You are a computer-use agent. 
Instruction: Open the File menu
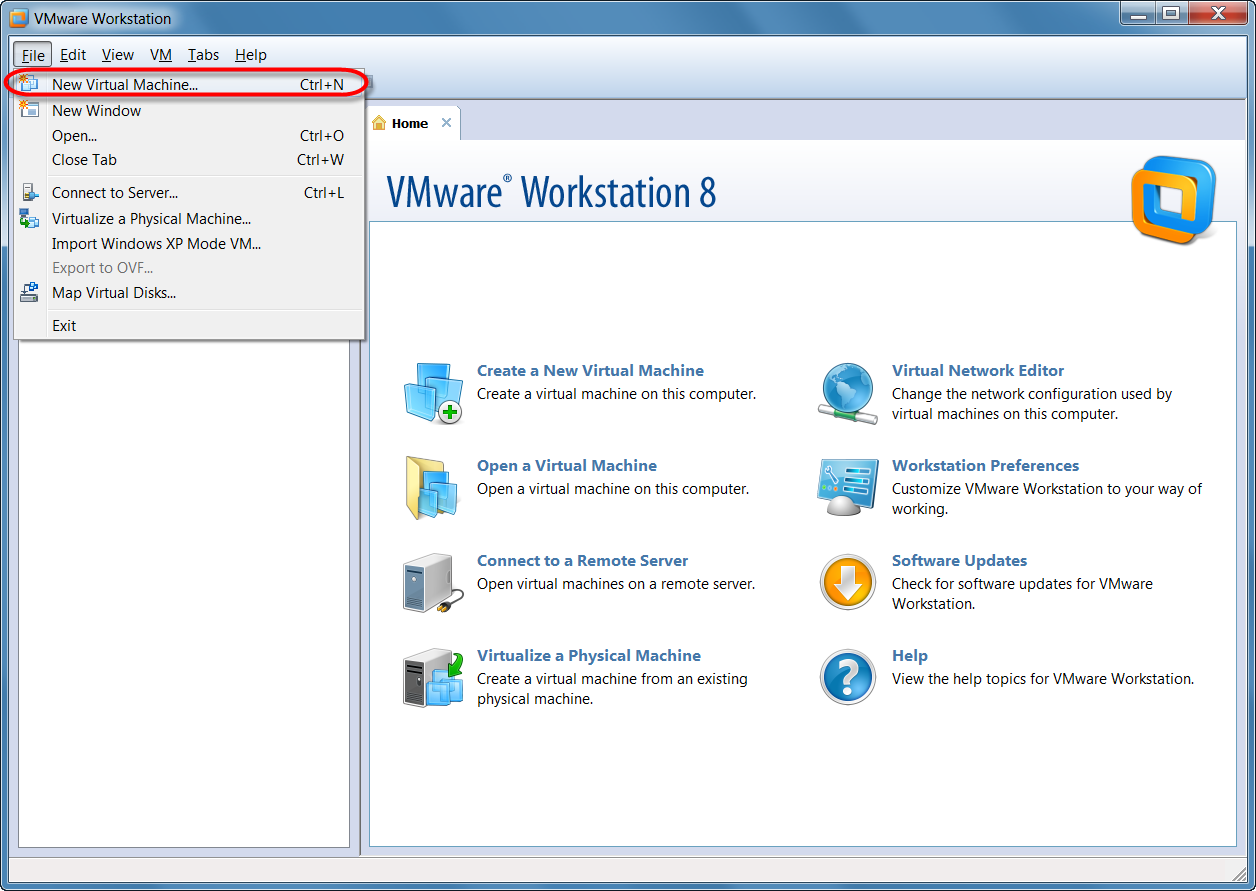[x=33, y=55]
